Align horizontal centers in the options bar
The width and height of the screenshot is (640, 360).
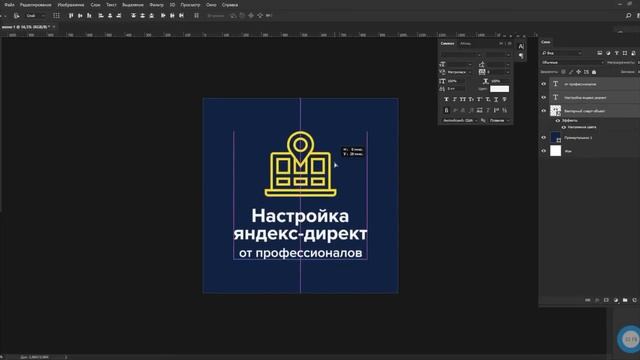tap(110, 16)
